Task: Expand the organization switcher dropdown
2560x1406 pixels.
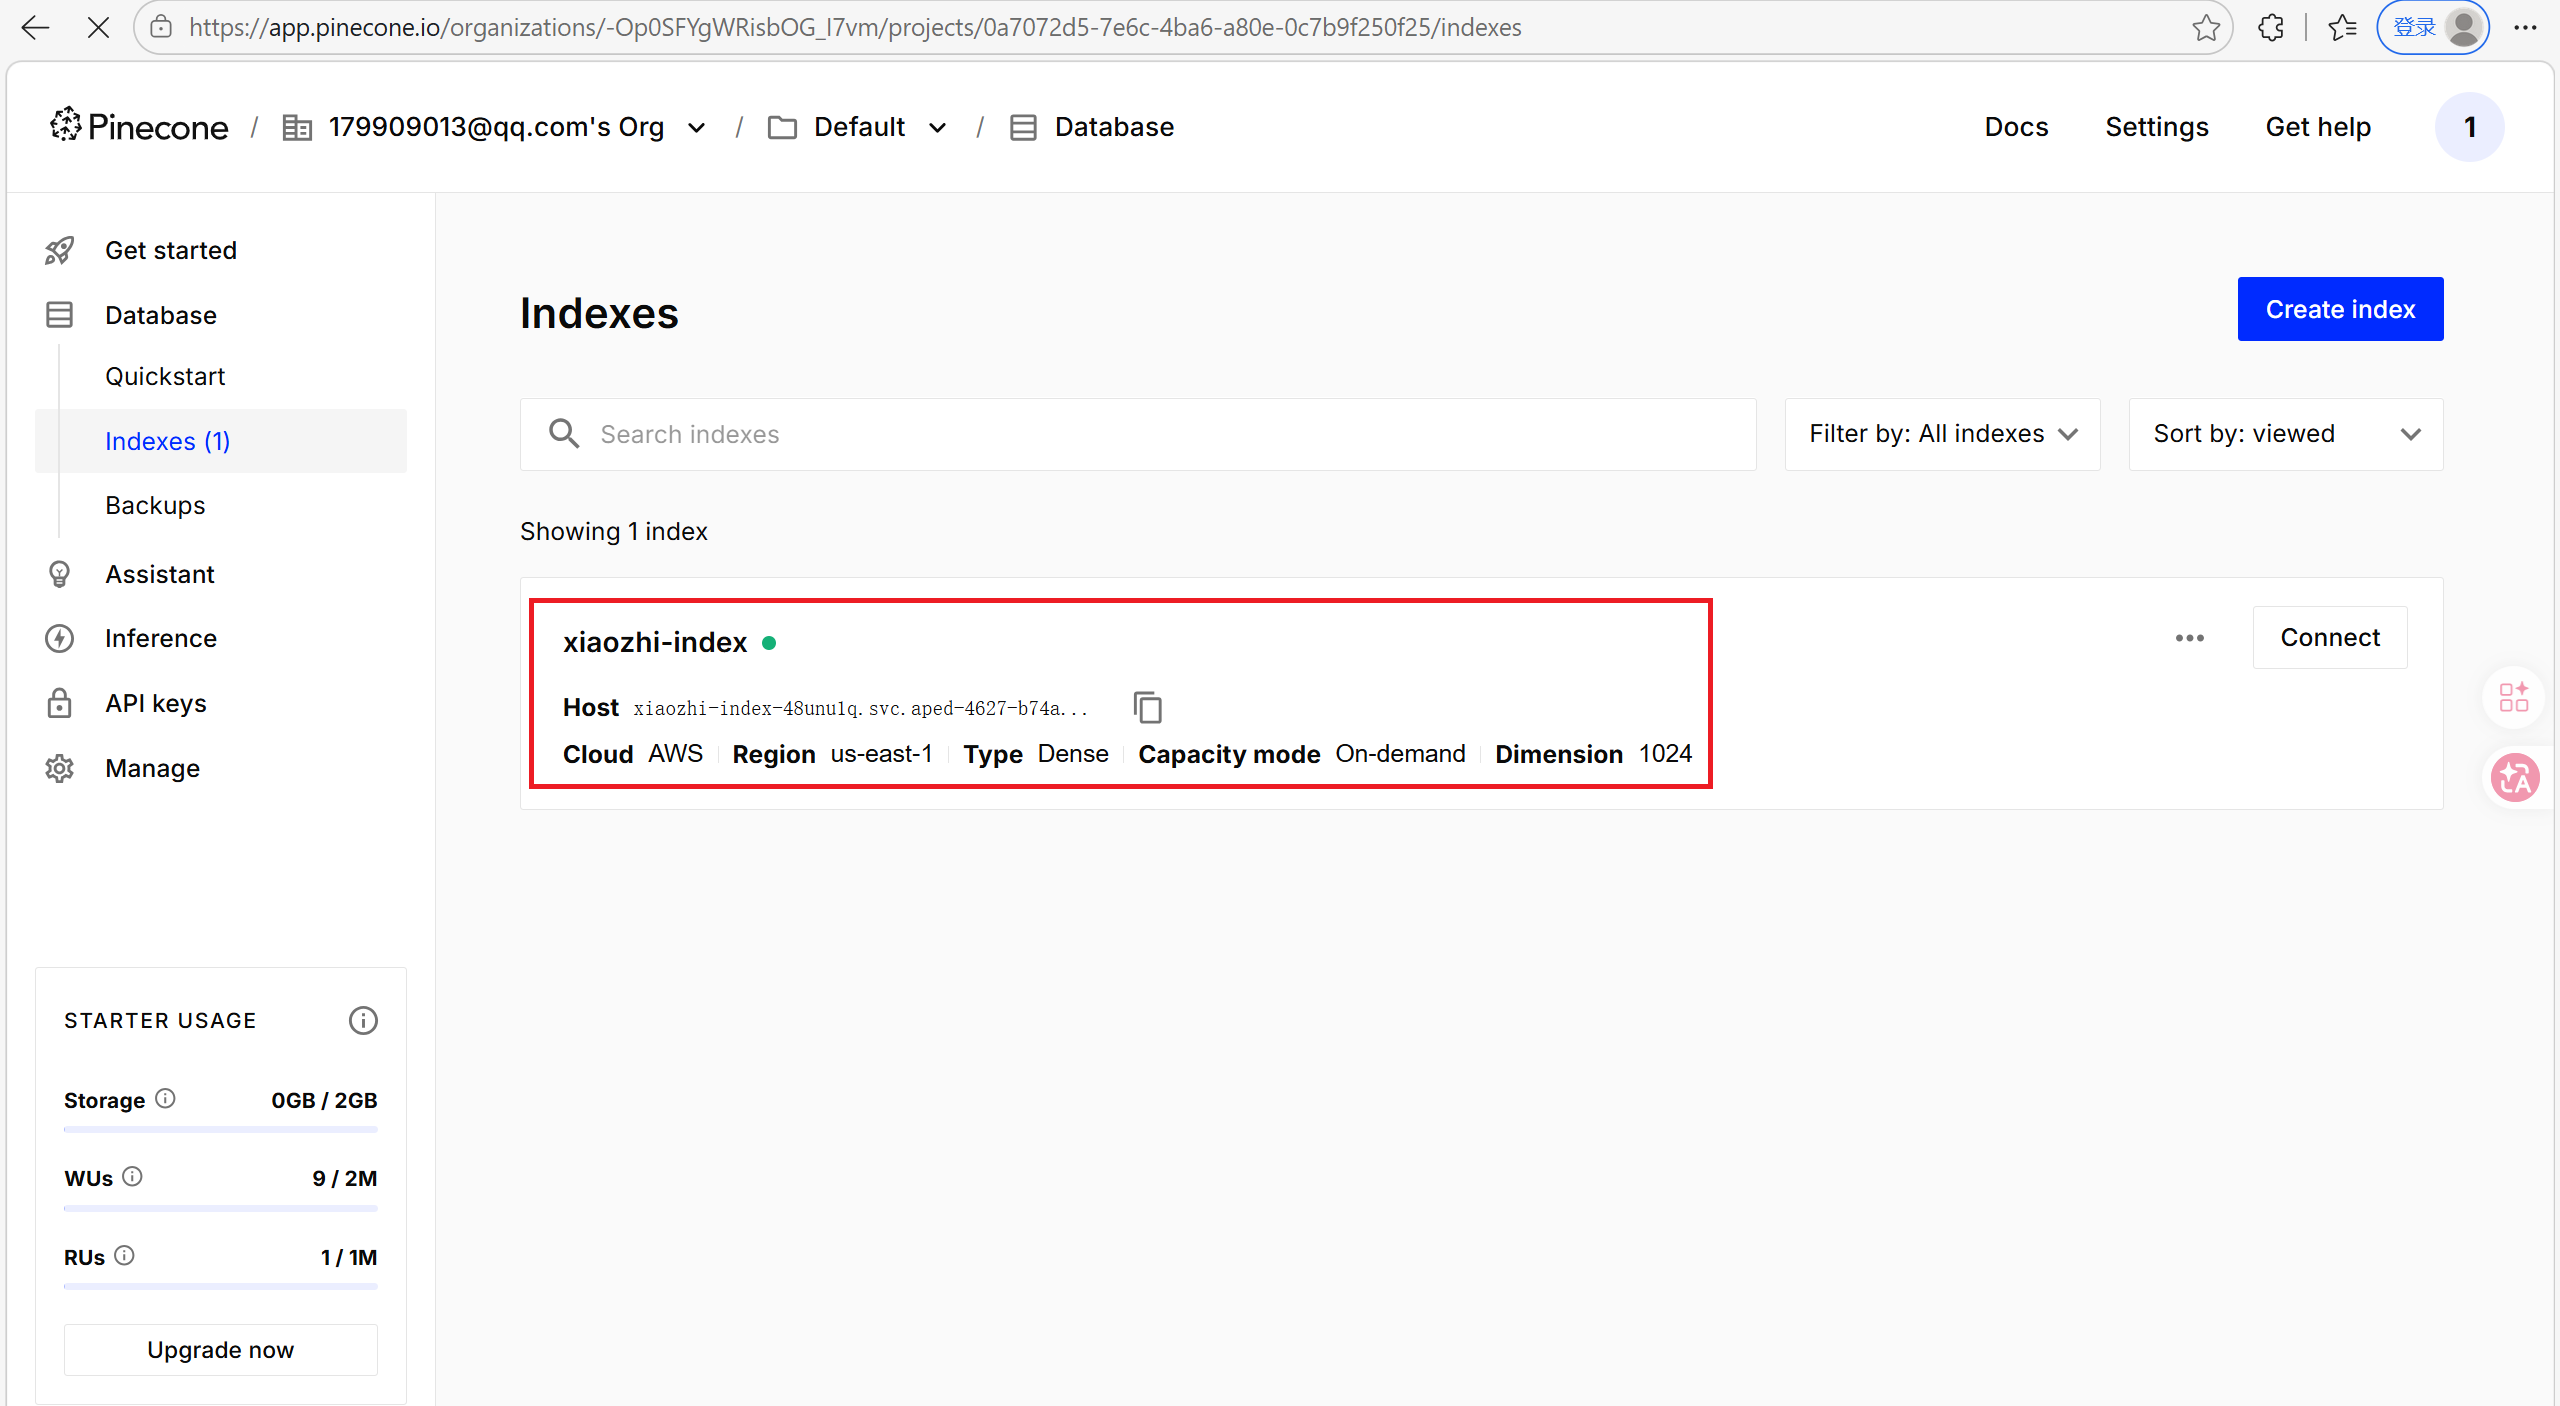Action: [x=697, y=128]
